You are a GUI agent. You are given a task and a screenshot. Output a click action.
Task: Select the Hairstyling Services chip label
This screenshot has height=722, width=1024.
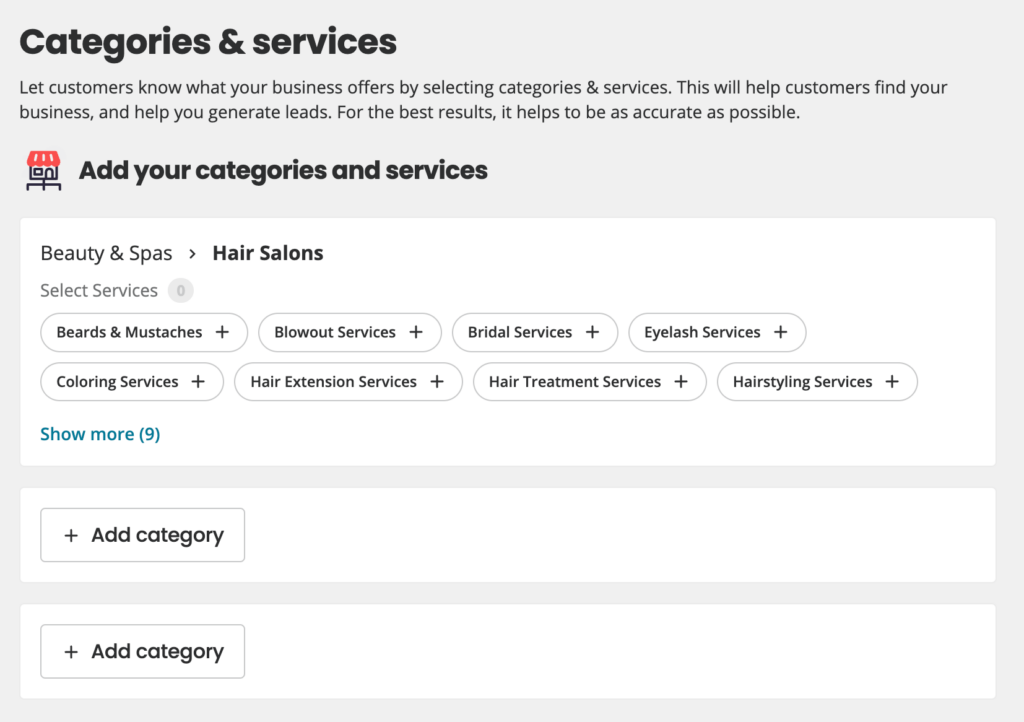tap(802, 382)
